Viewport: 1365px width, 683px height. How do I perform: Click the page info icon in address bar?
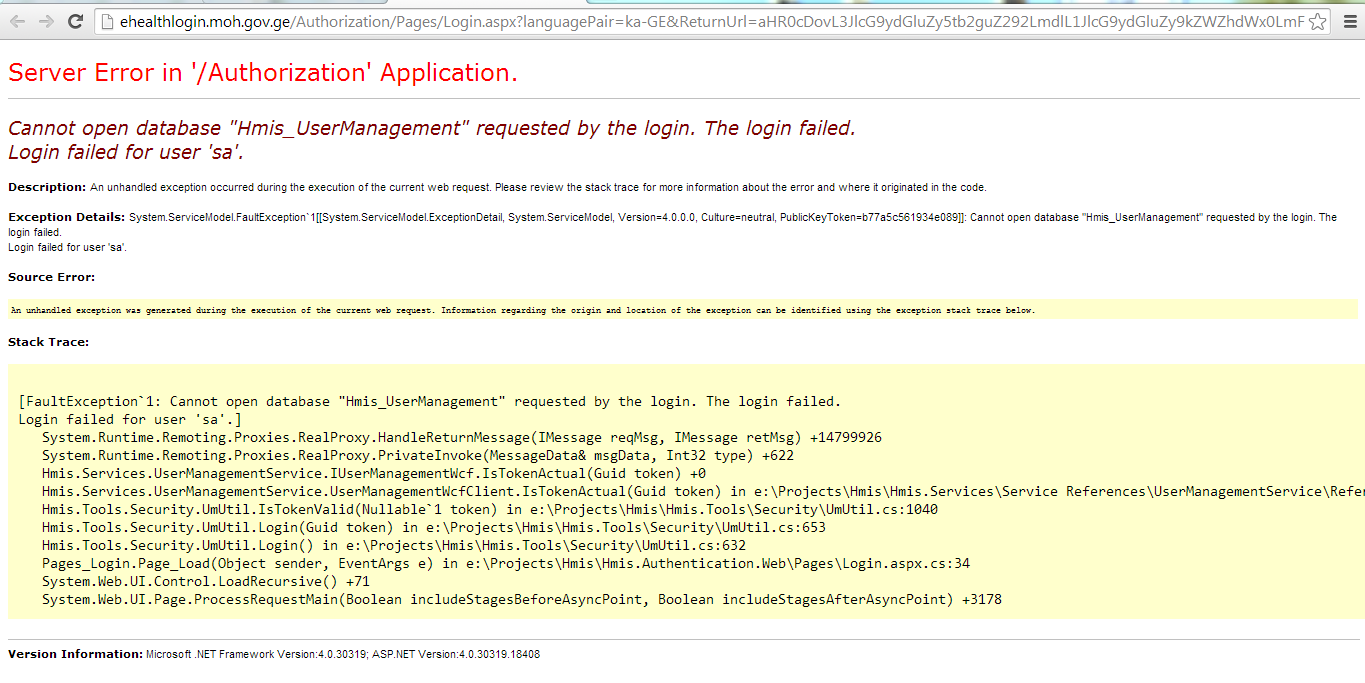(109, 21)
